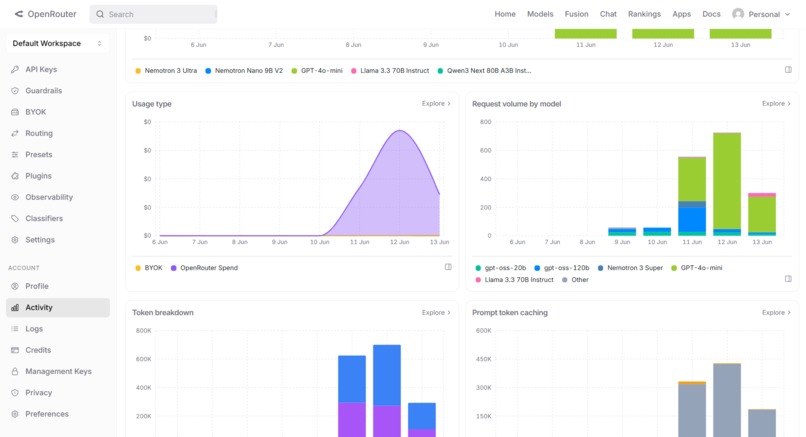Click the 12 Jun bar in Request volume chart

click(x=727, y=184)
